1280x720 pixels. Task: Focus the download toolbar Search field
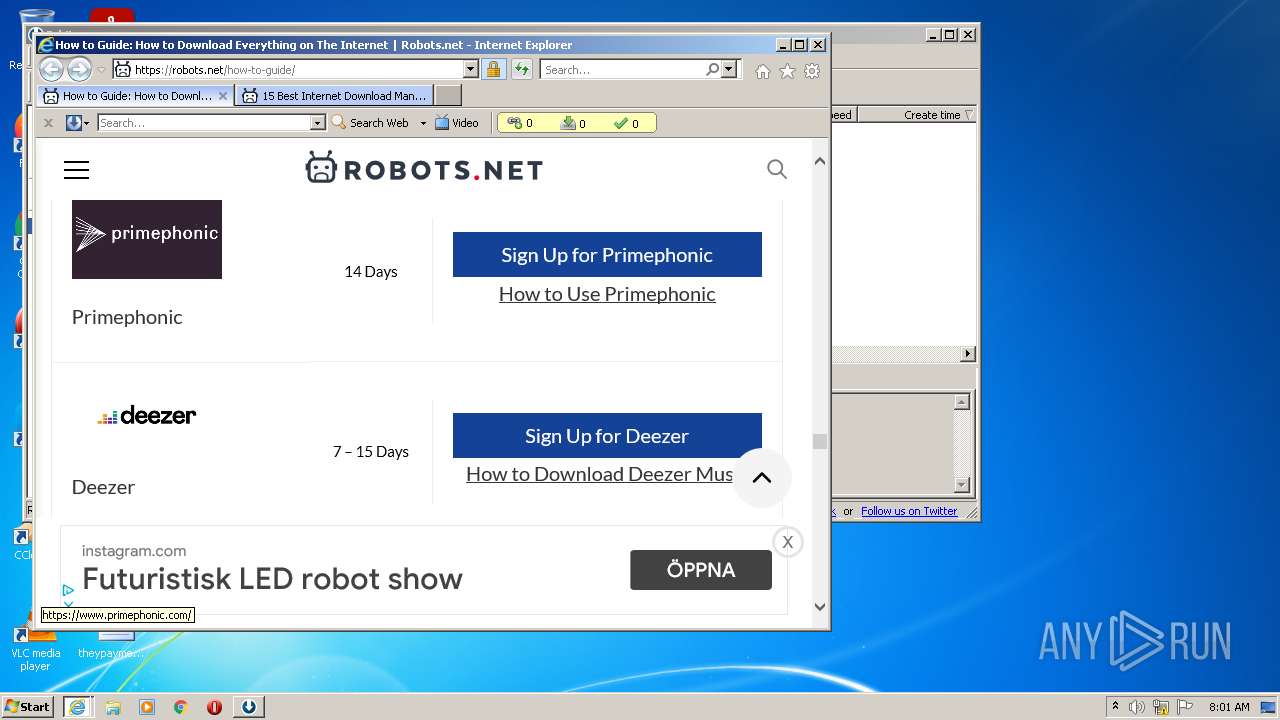[x=205, y=123]
